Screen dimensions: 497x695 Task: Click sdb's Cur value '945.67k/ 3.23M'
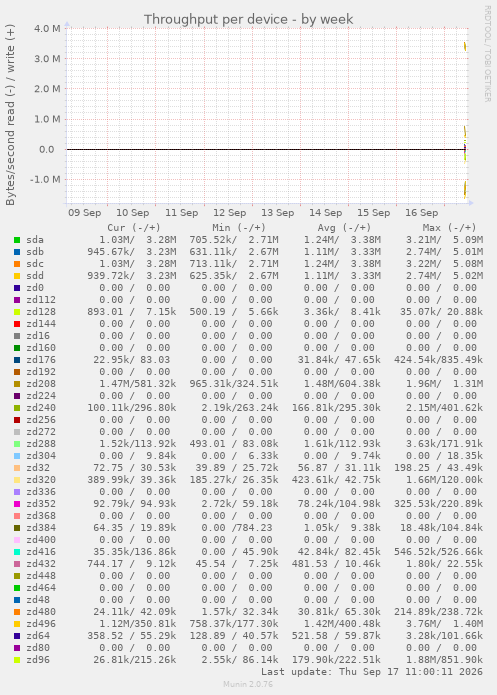tap(132, 252)
